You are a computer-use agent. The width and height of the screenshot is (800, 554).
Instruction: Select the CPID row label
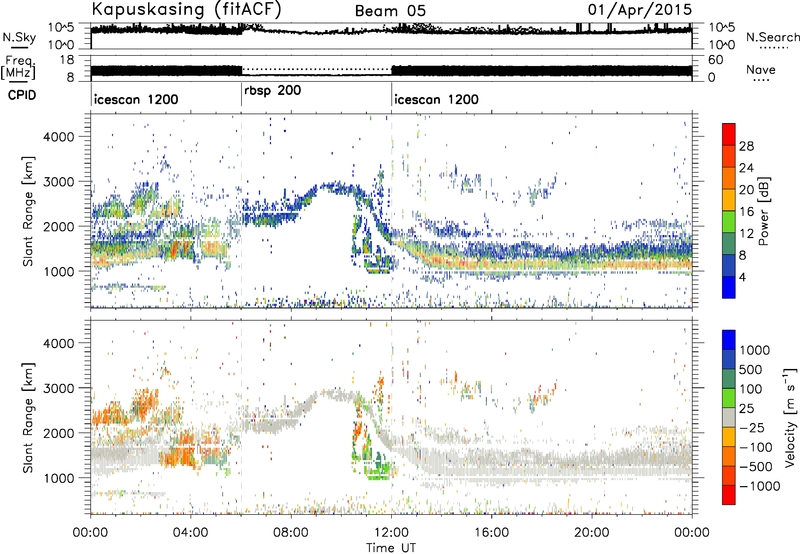22,95
